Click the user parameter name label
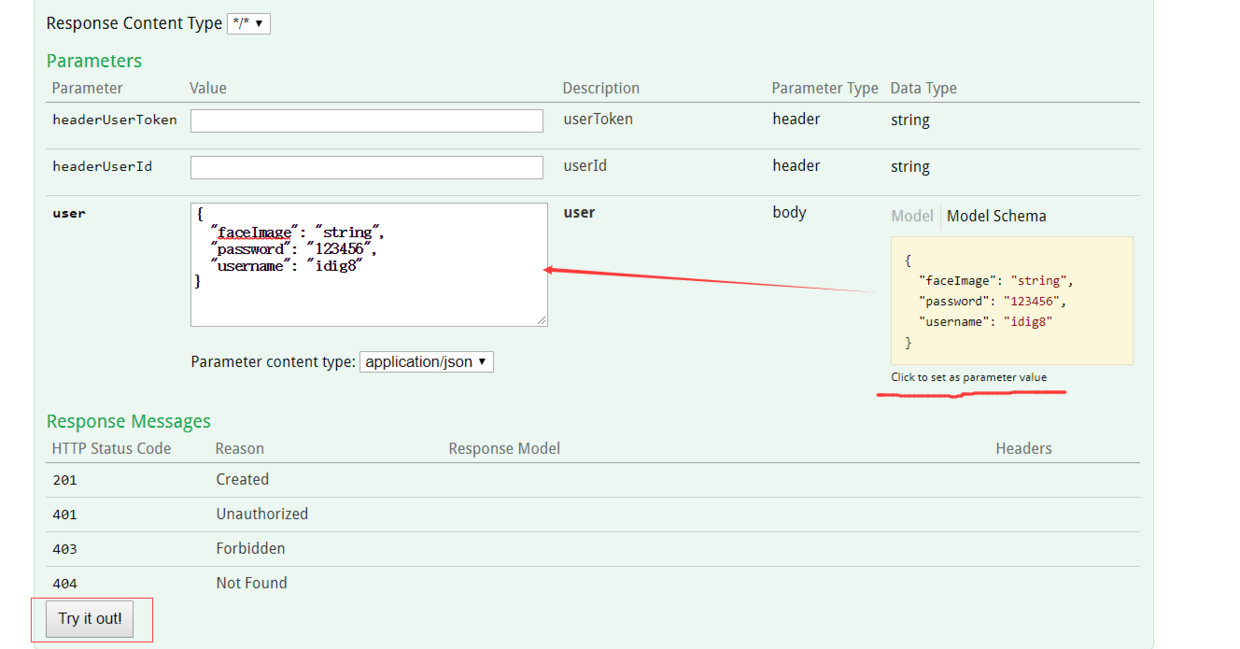1240x649 pixels. tap(69, 213)
